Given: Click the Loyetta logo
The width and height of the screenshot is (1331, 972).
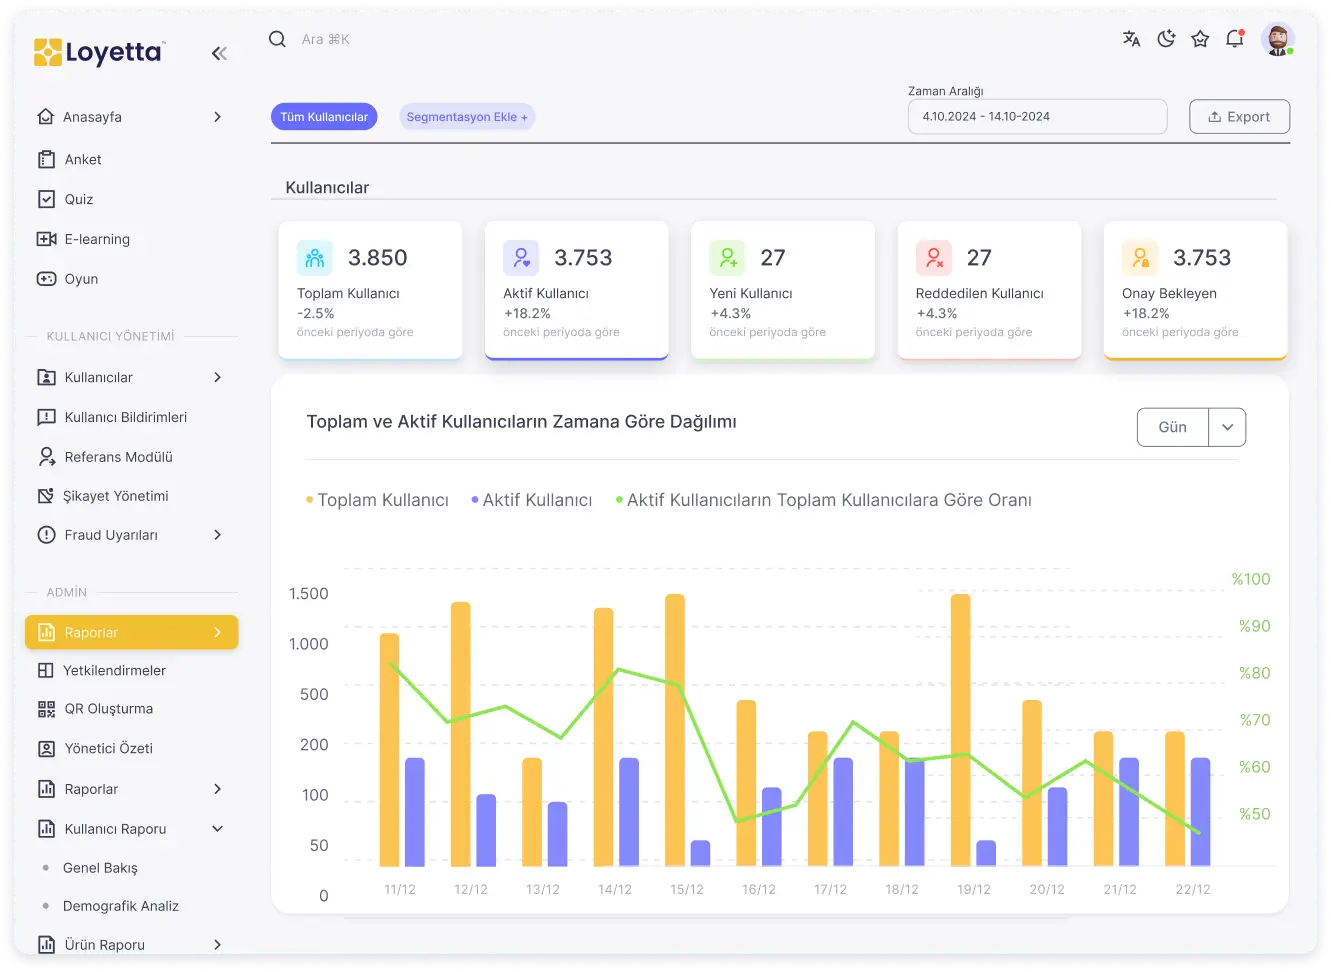Looking at the screenshot, I should (x=99, y=52).
